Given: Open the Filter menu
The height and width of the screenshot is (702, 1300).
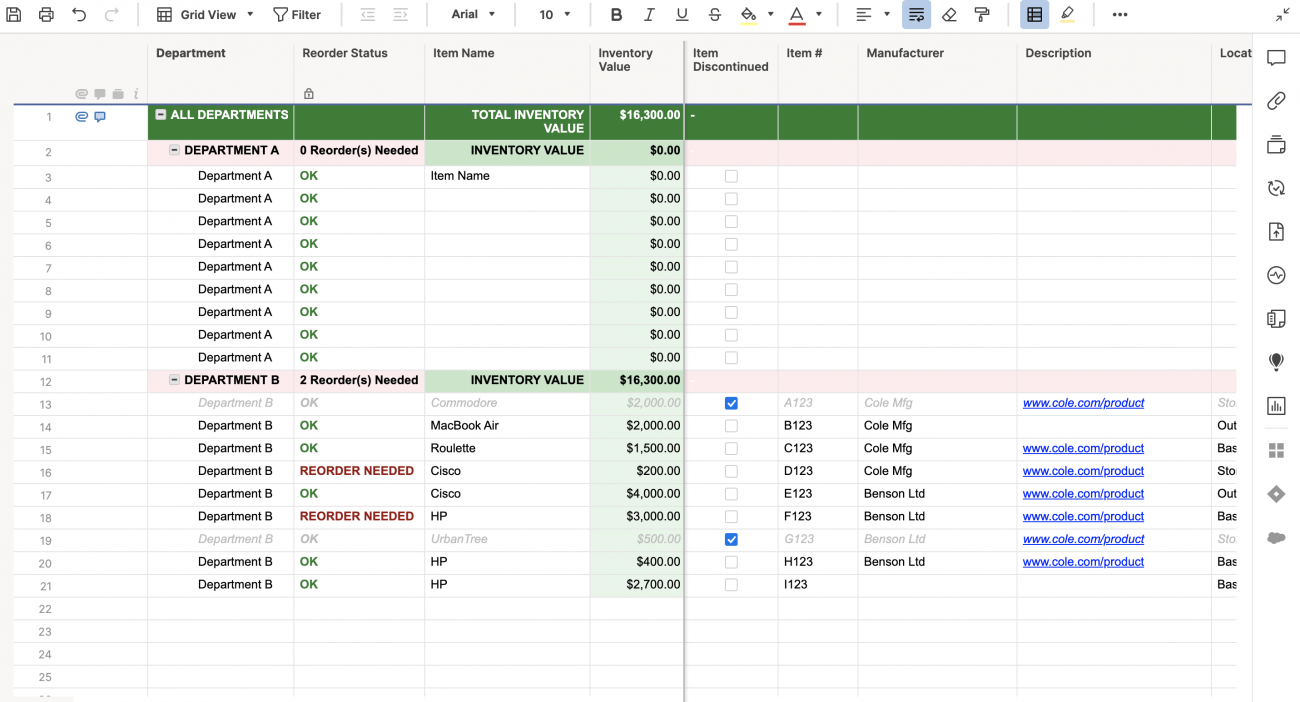Looking at the screenshot, I should [297, 15].
